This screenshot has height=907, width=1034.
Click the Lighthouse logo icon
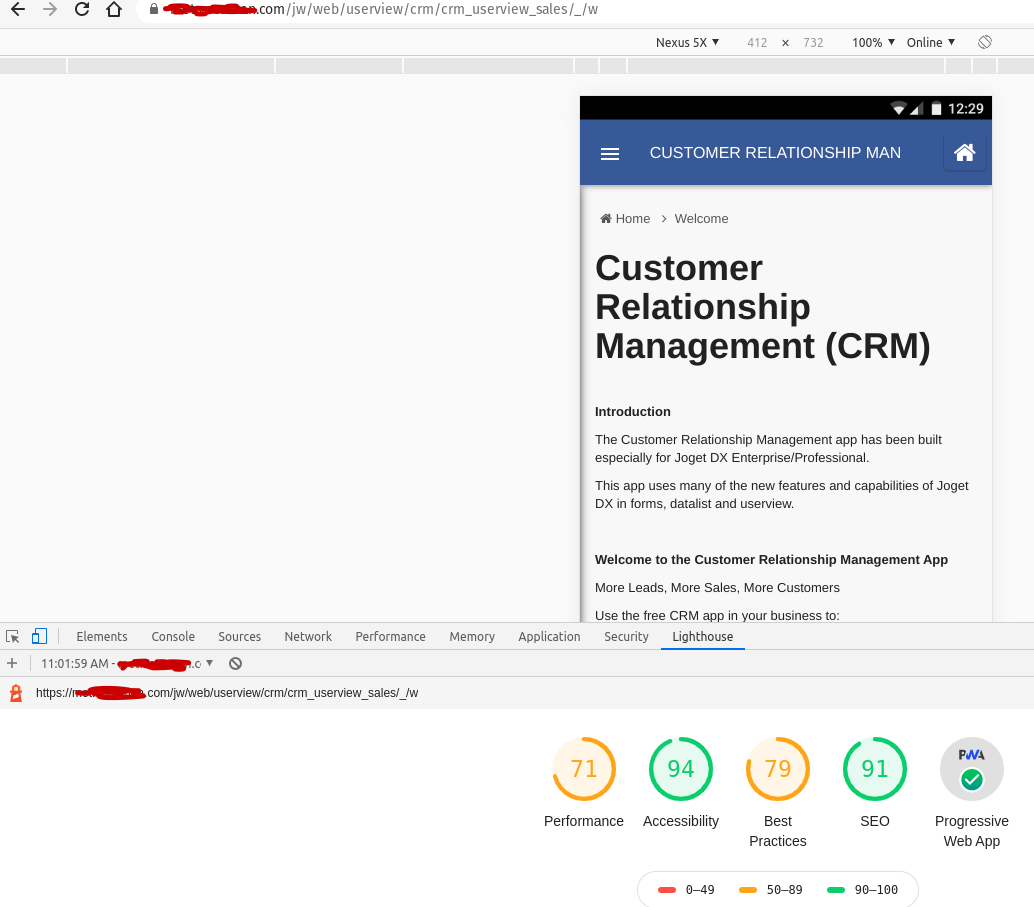click(16, 693)
